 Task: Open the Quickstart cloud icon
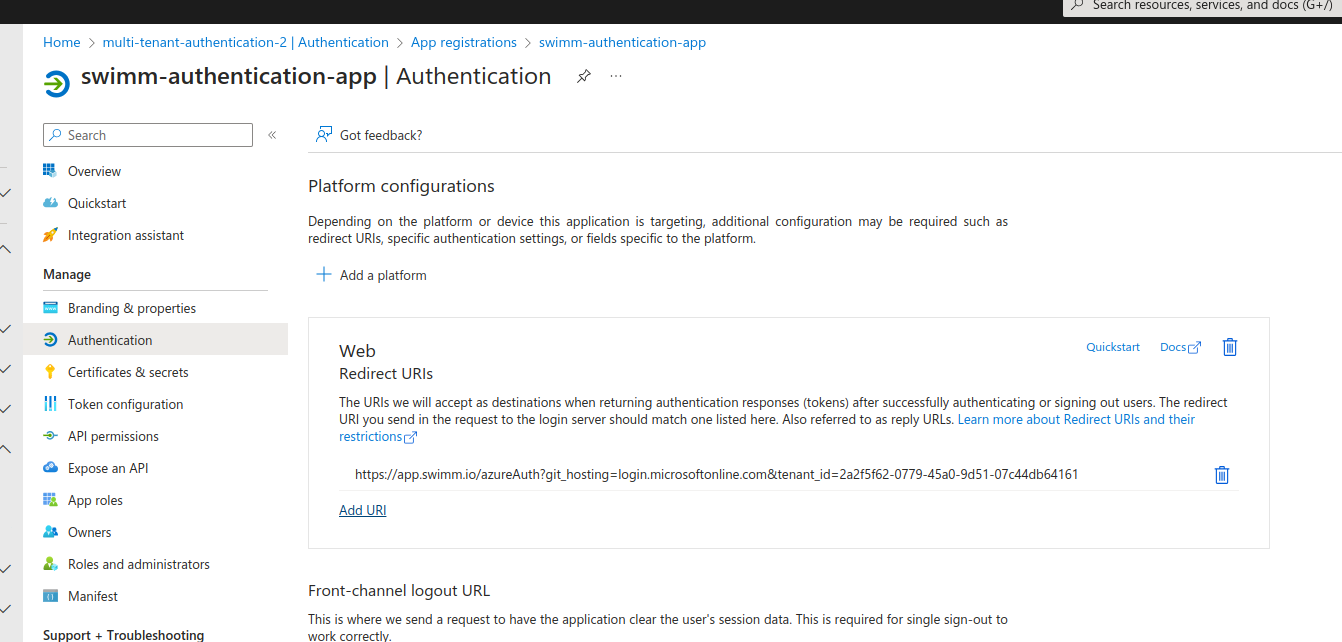[x=50, y=203]
